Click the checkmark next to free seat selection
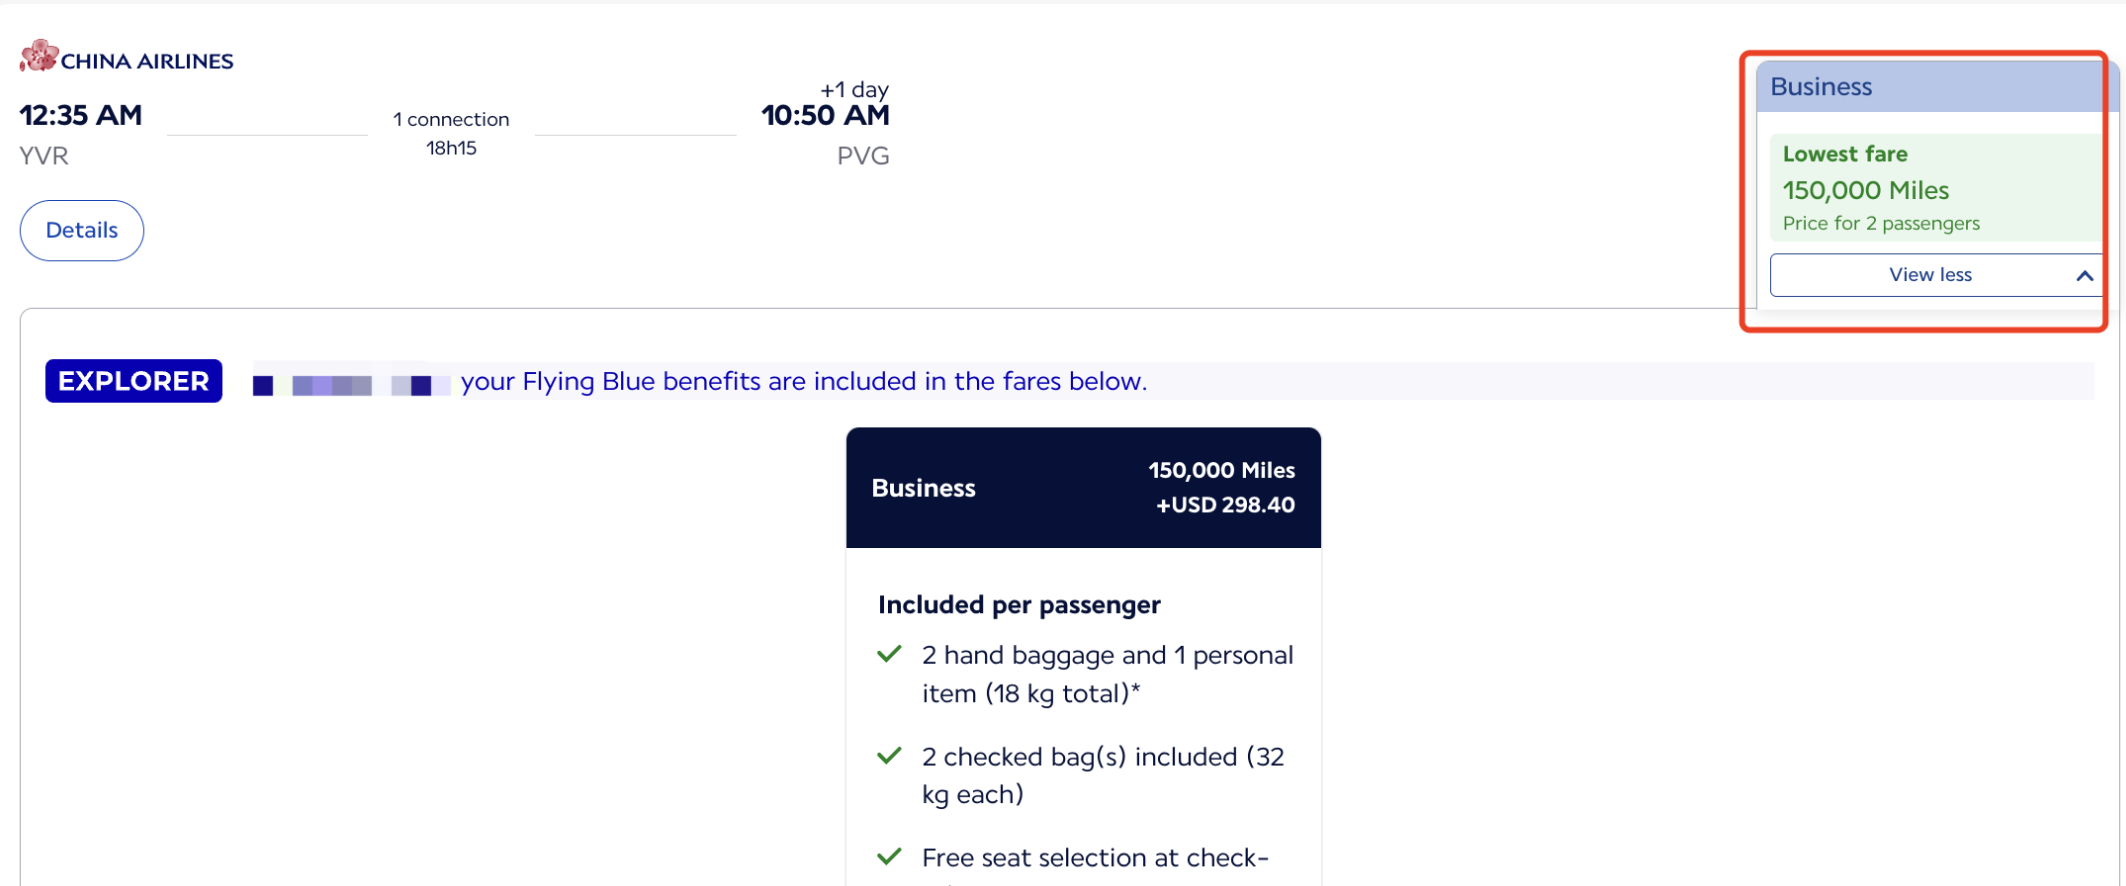 (889, 857)
